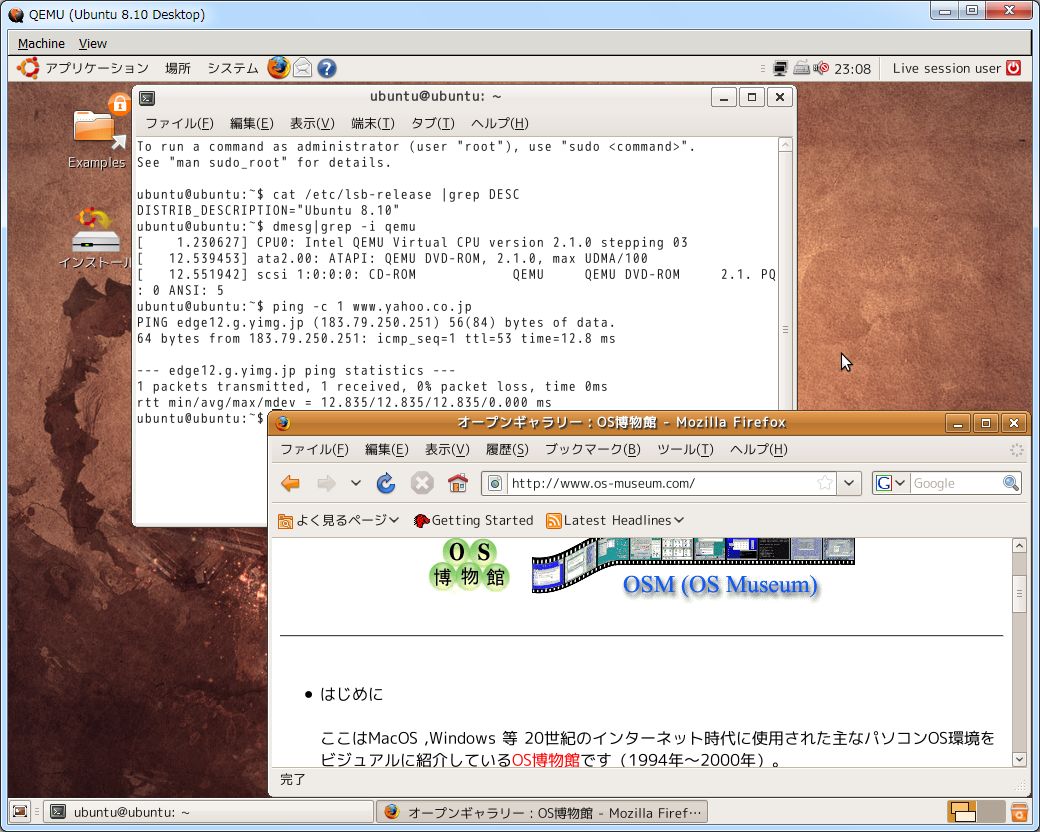Click Firefox Forward arrow button
1040x832 pixels.
[326, 483]
